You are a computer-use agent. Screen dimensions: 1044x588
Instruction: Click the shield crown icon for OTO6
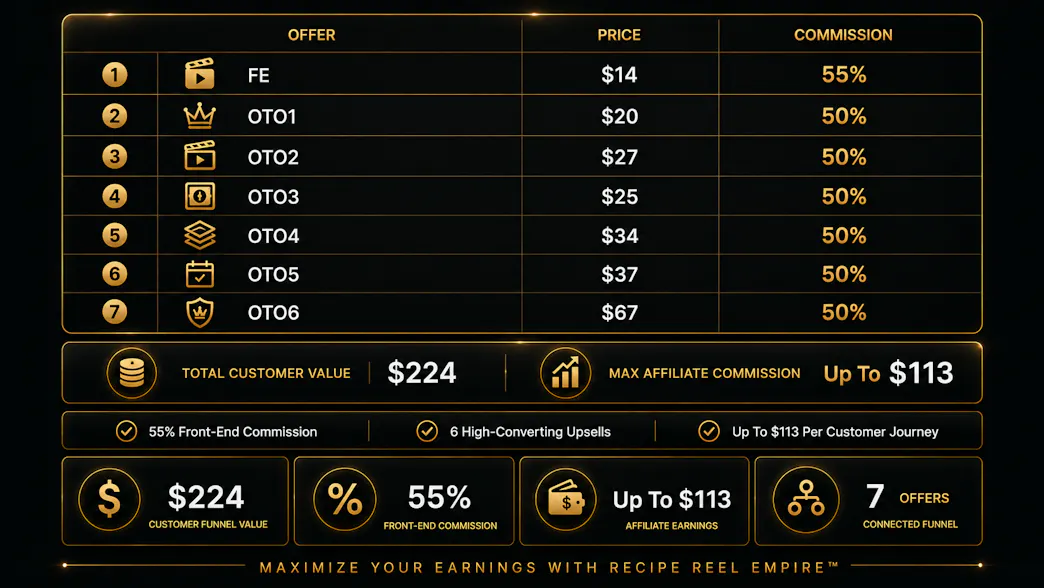click(200, 312)
